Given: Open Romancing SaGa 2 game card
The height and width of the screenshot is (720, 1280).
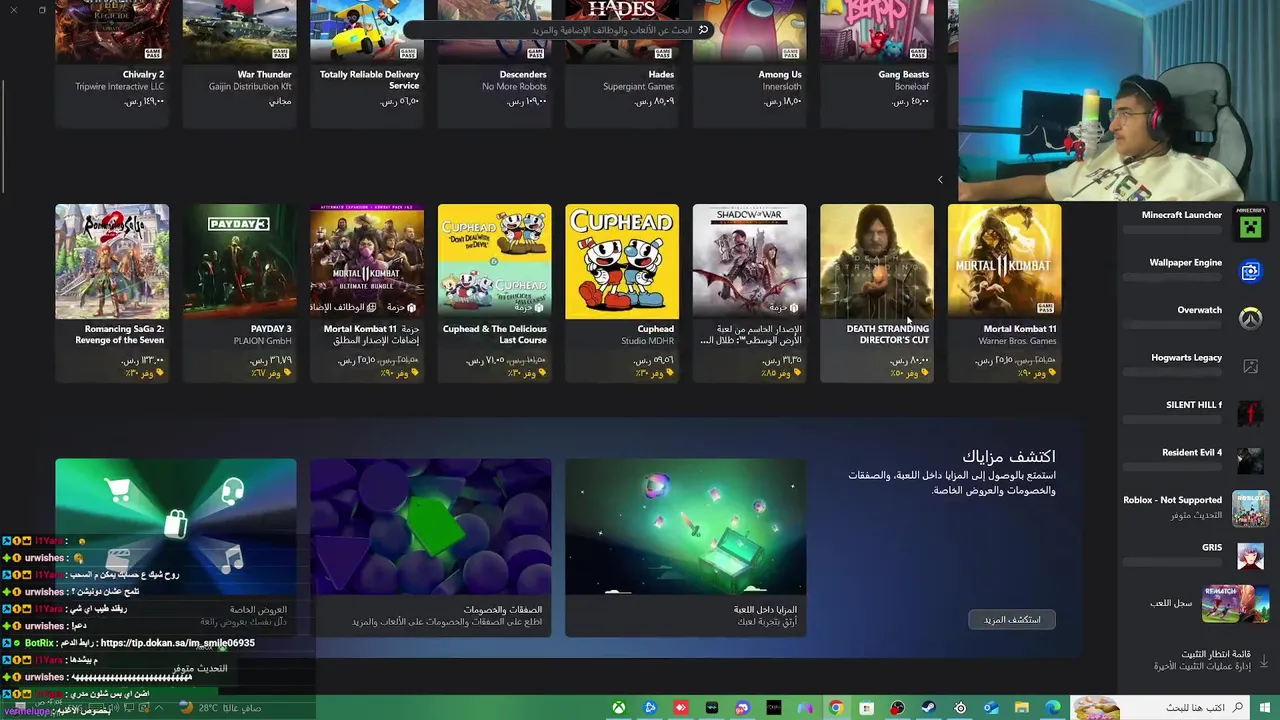Looking at the screenshot, I should point(112,293).
